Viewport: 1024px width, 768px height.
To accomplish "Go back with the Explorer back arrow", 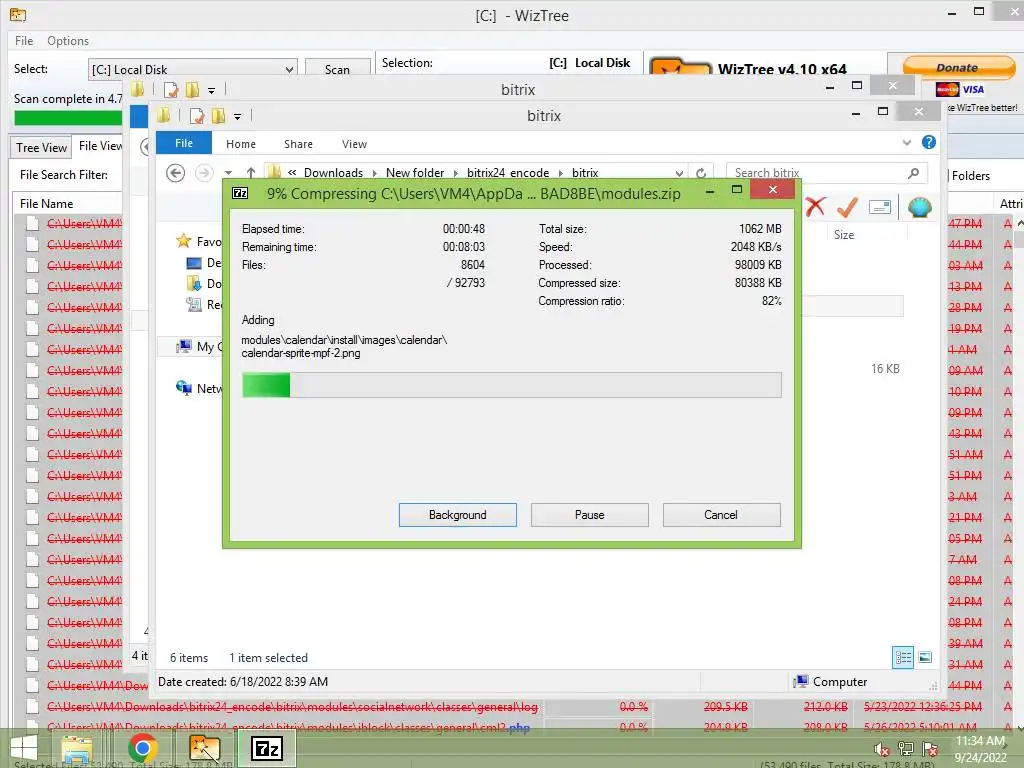I will point(175,173).
